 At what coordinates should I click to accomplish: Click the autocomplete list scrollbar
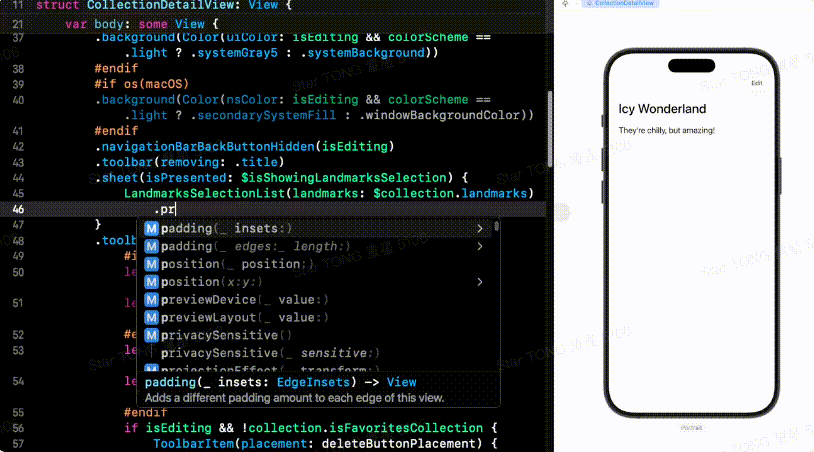tap(496, 226)
